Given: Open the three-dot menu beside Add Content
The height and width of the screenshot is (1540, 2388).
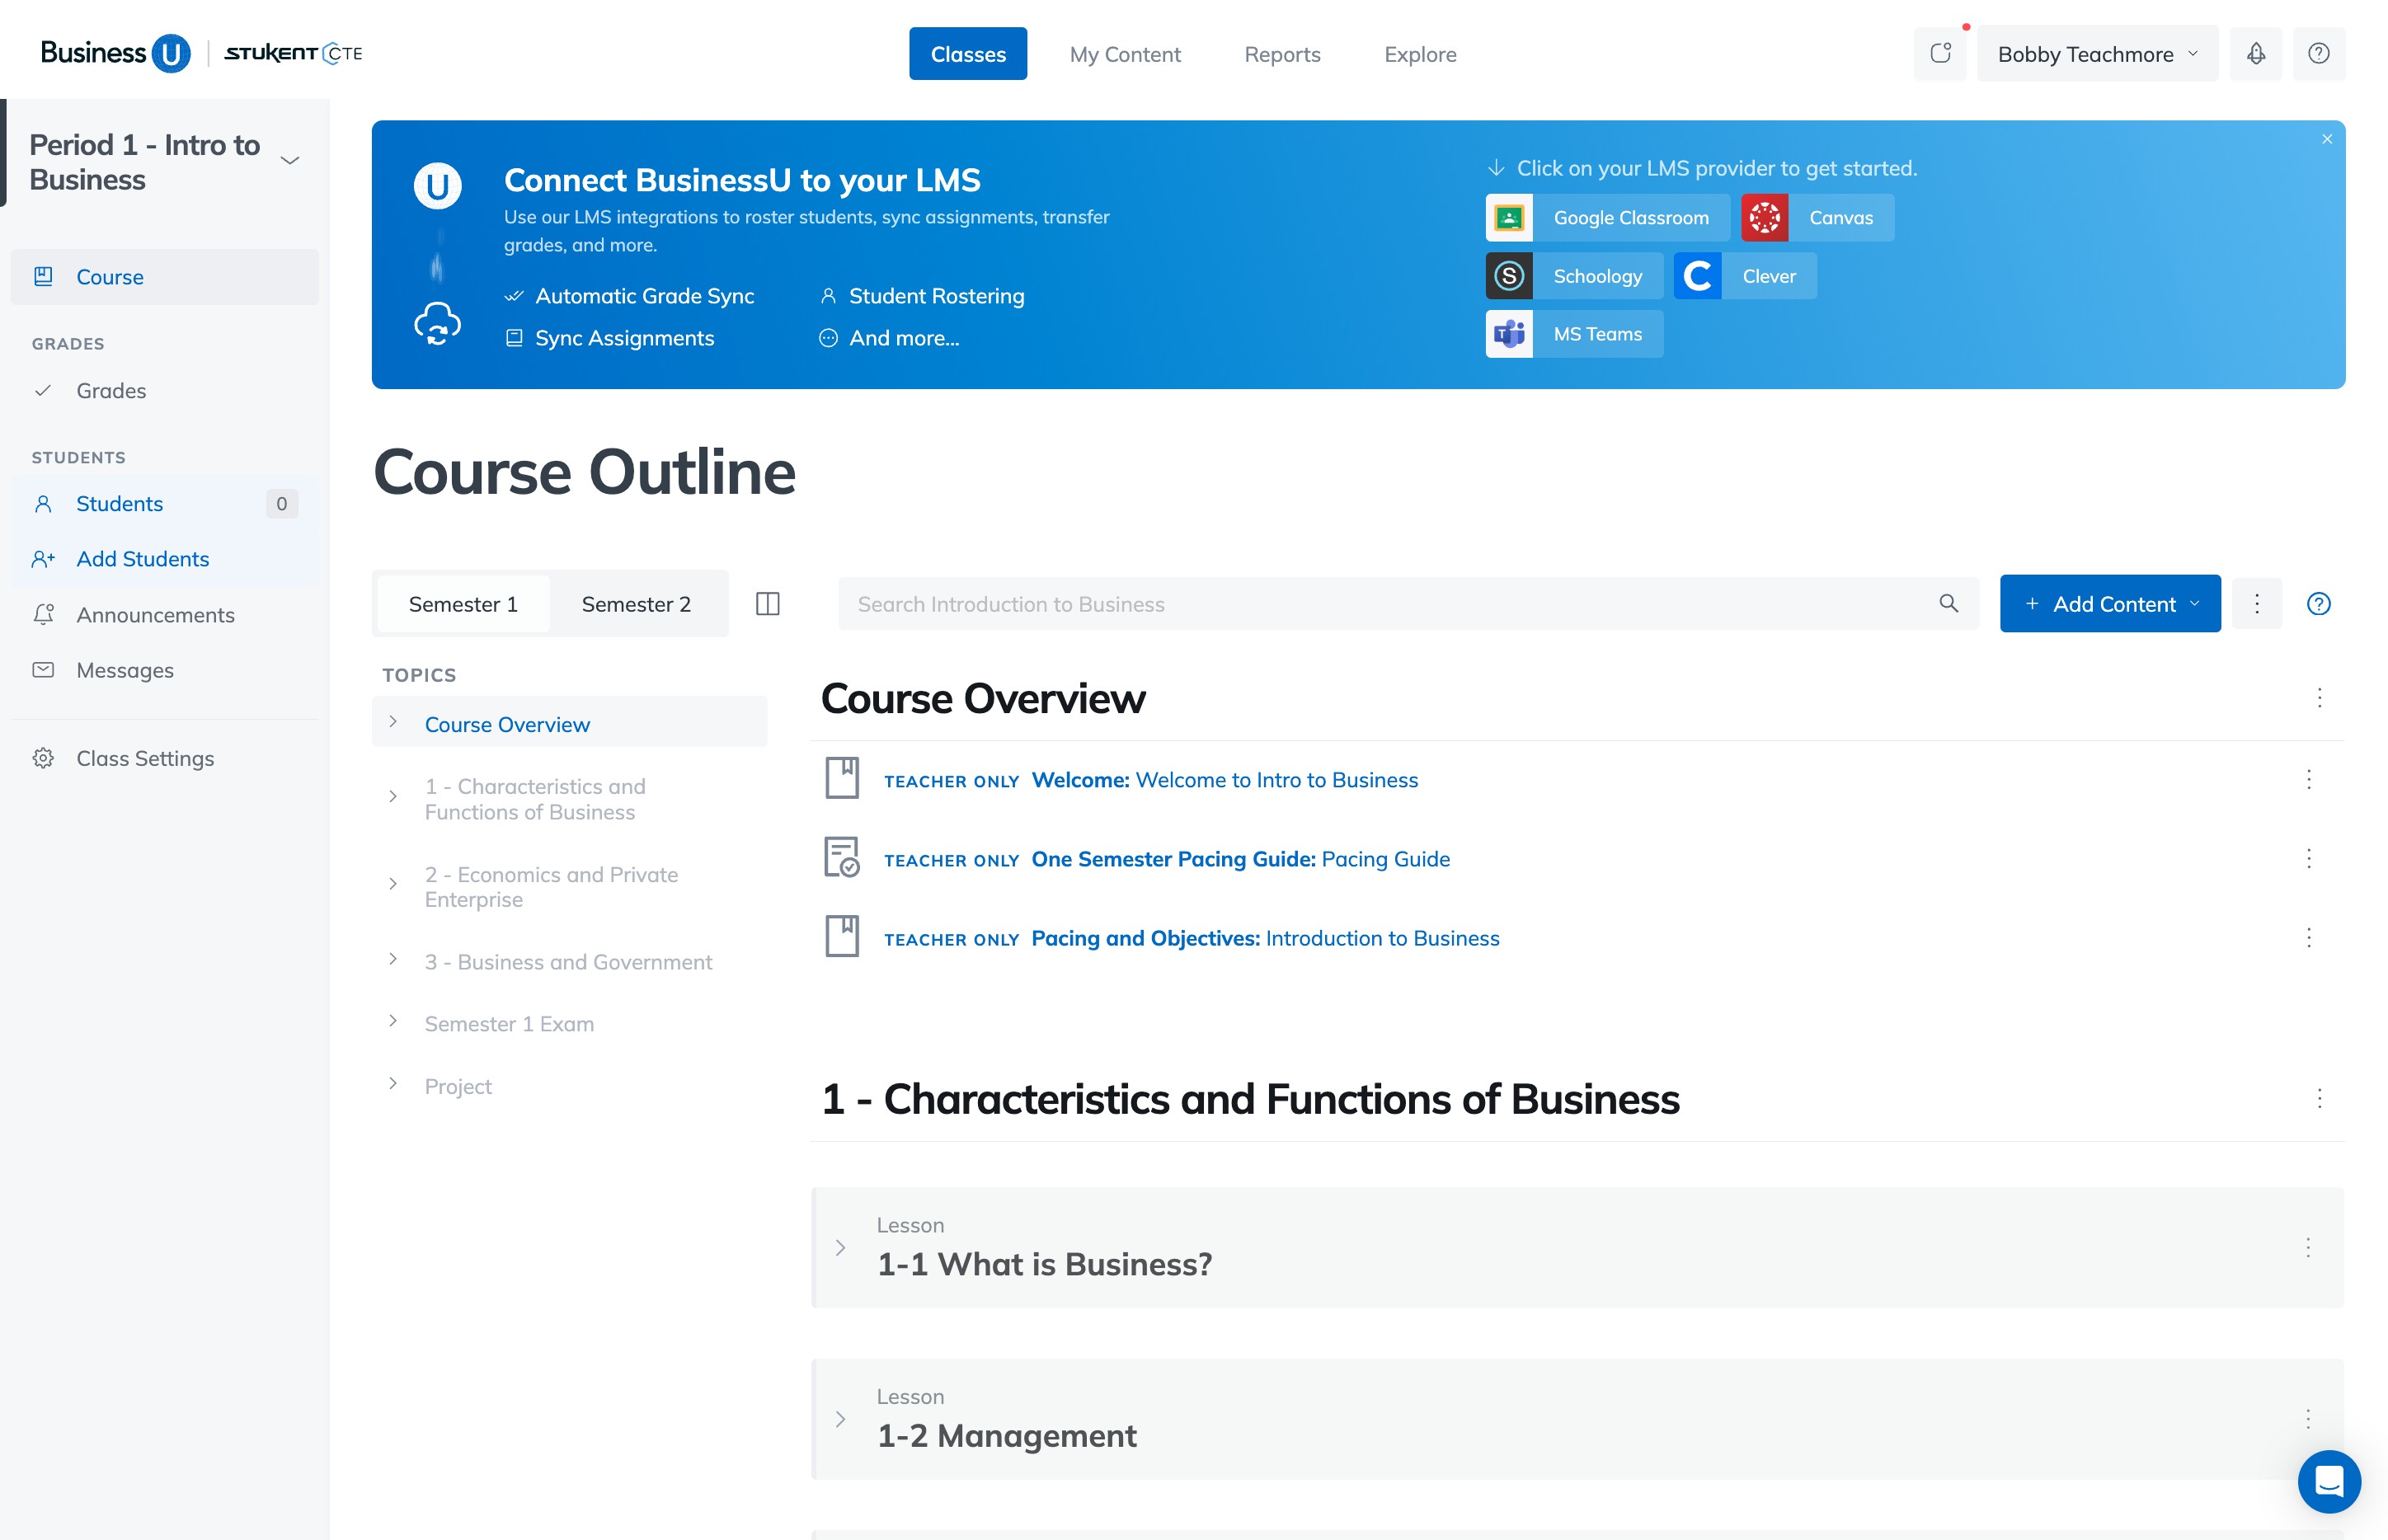Looking at the screenshot, I should [2257, 604].
